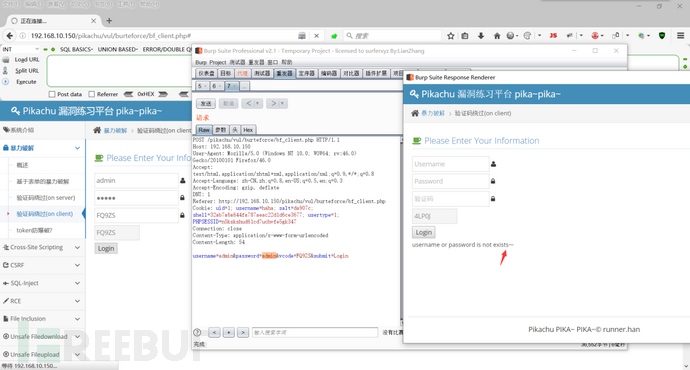Image resolution: width=690 pixels, height=370 pixels.
Task: Expand the Cross-Site Scripting menu
Action: coord(42,247)
